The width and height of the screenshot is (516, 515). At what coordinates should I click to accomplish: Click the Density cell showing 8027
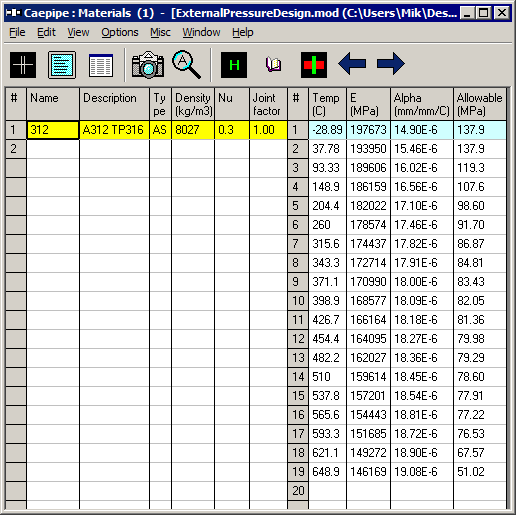(193, 130)
